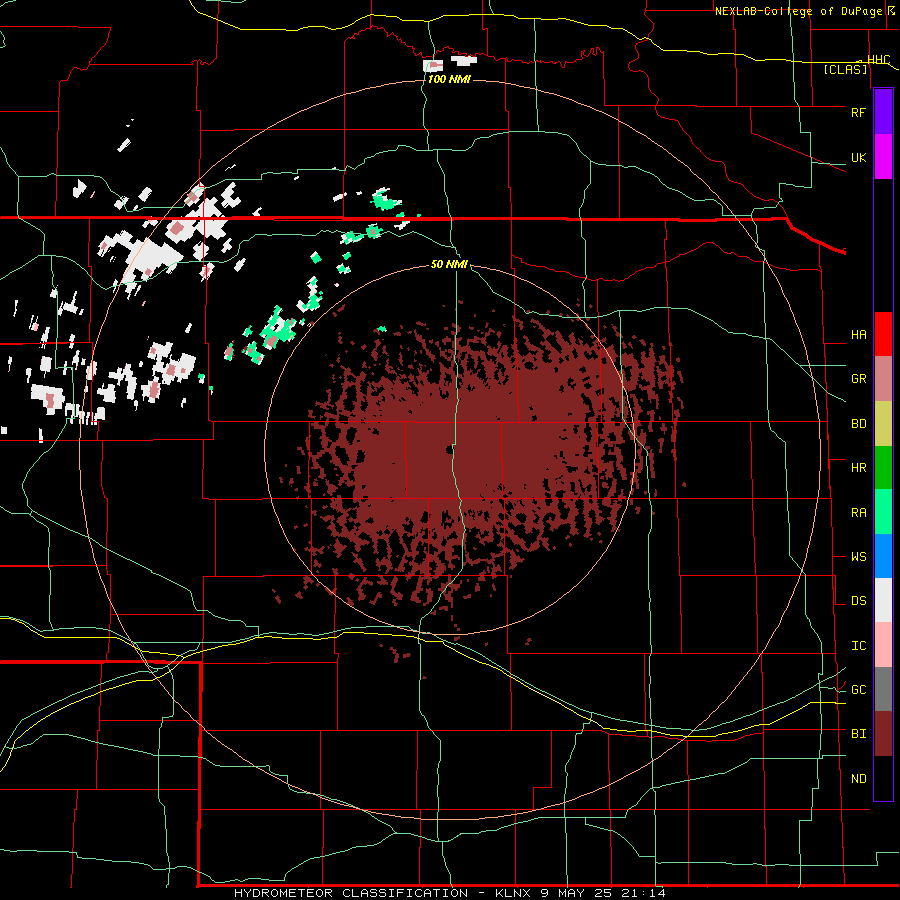
Task: Click the red HA legend swatch
Action: point(883,334)
